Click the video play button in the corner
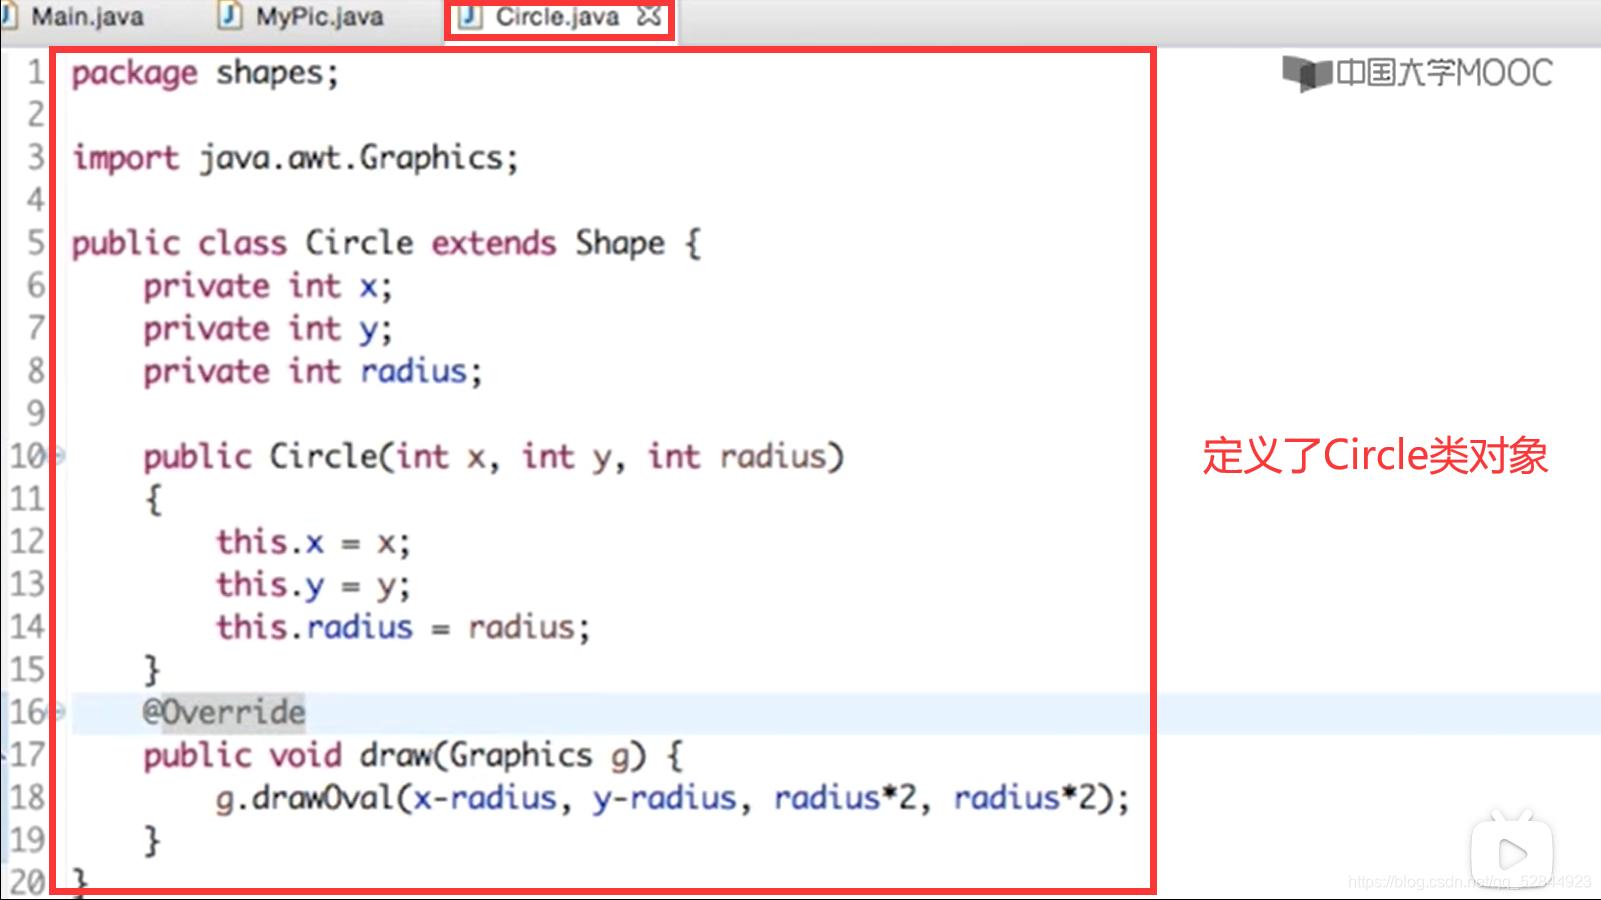This screenshot has width=1601, height=900. coord(1512,853)
